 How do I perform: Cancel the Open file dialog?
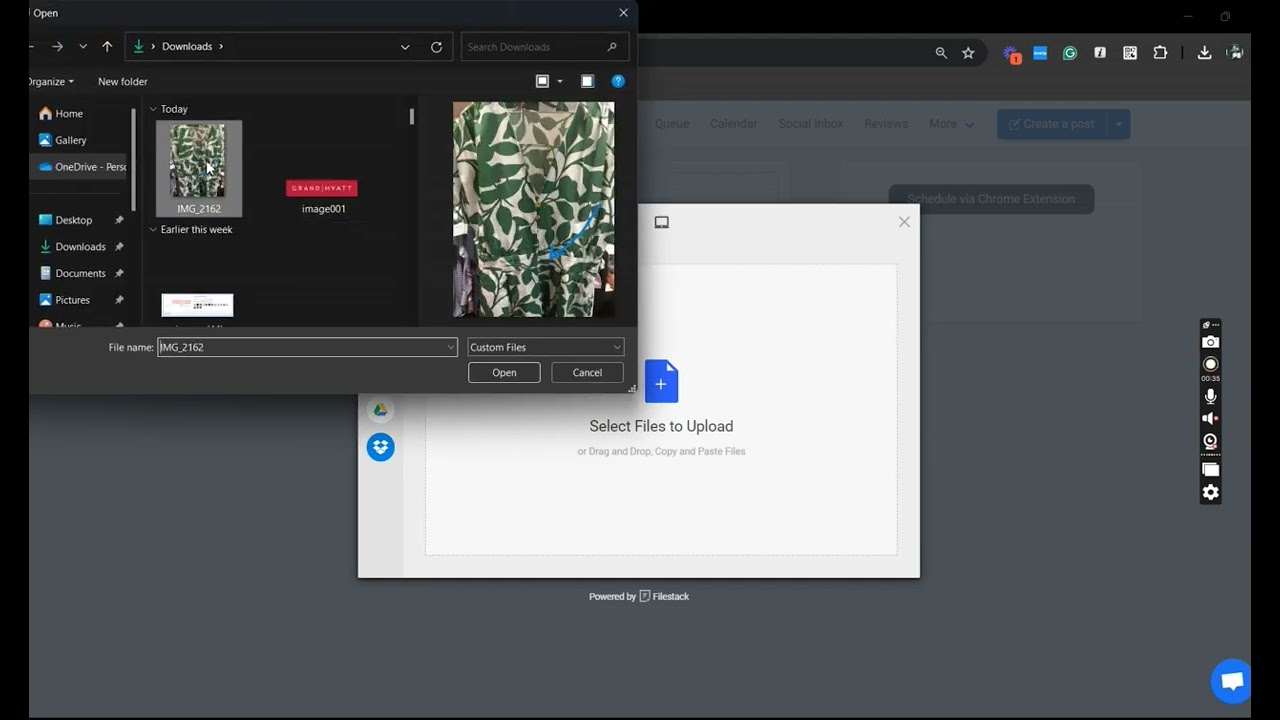coord(587,373)
